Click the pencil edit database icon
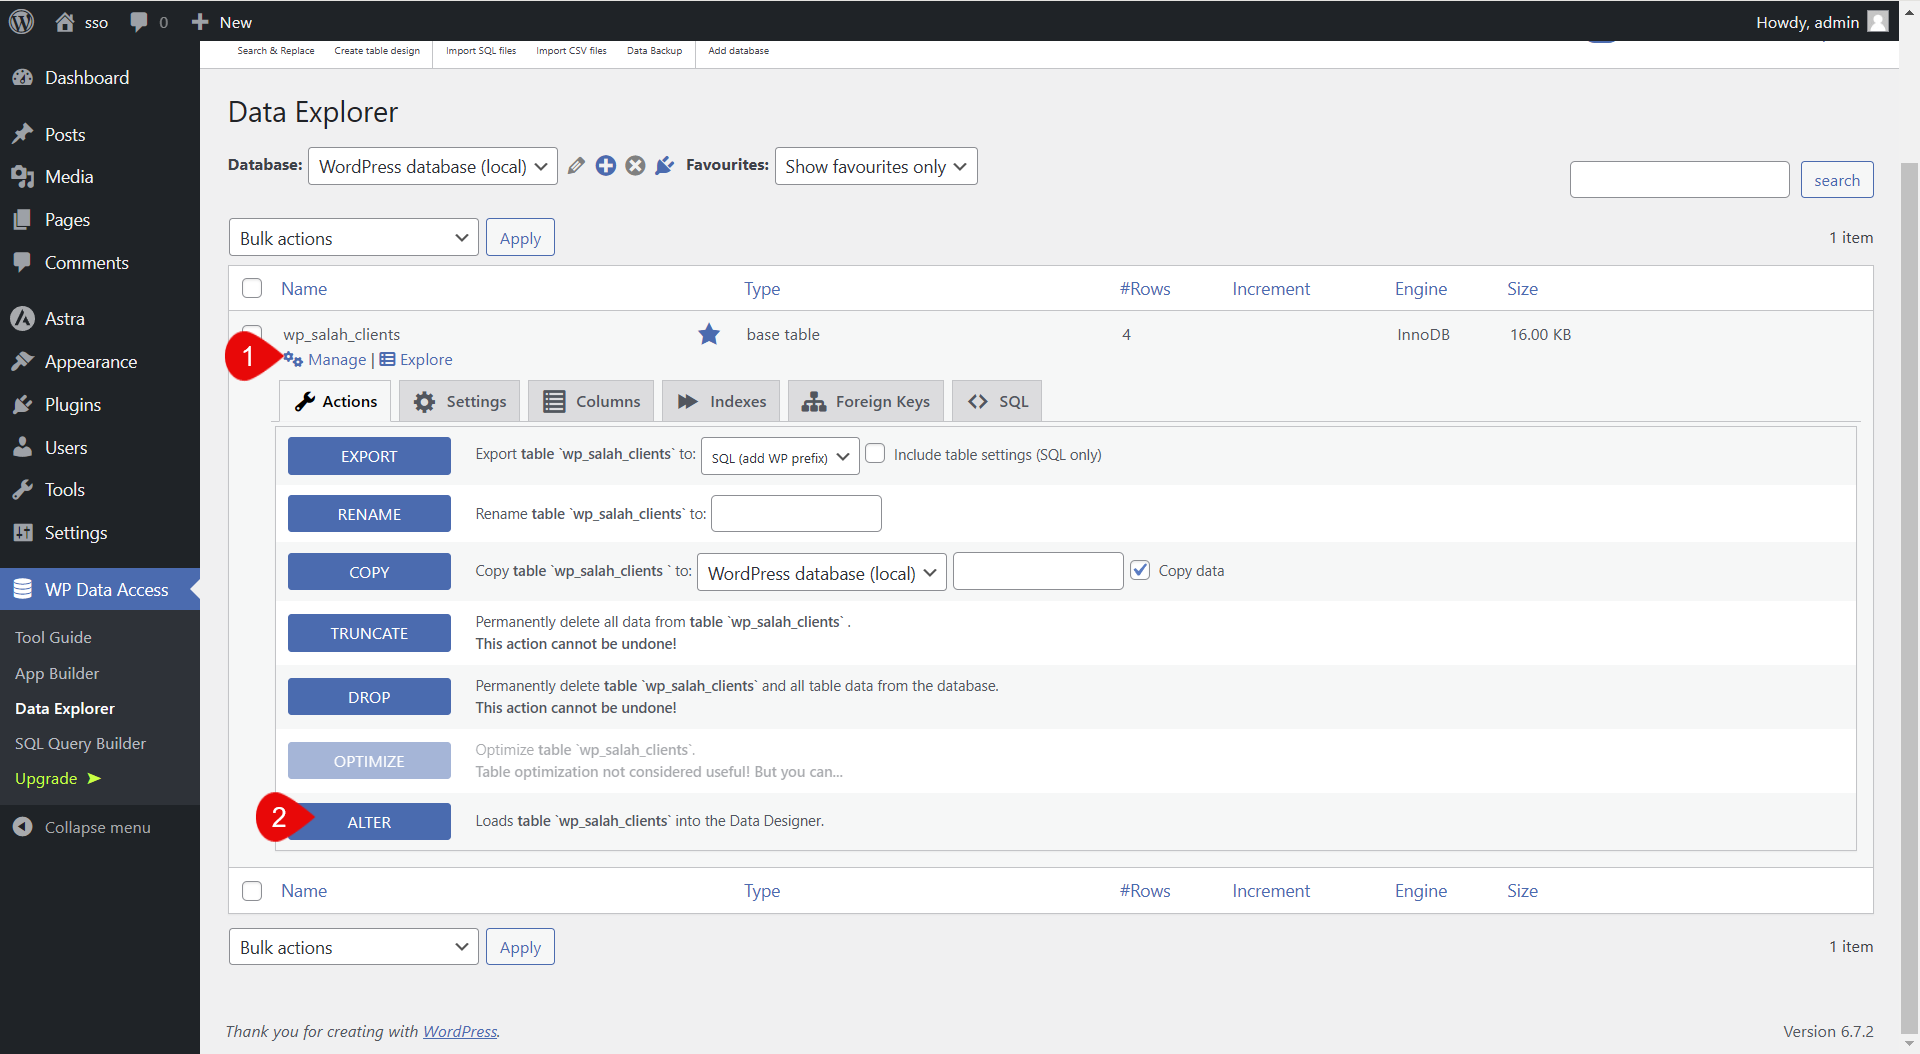The height and width of the screenshot is (1054, 1920). click(x=576, y=166)
